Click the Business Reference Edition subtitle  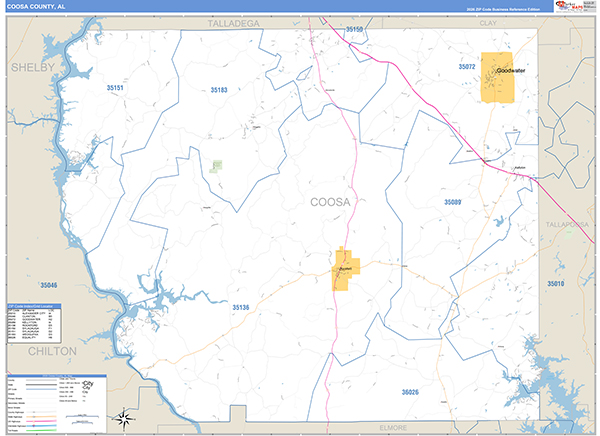click(503, 9)
